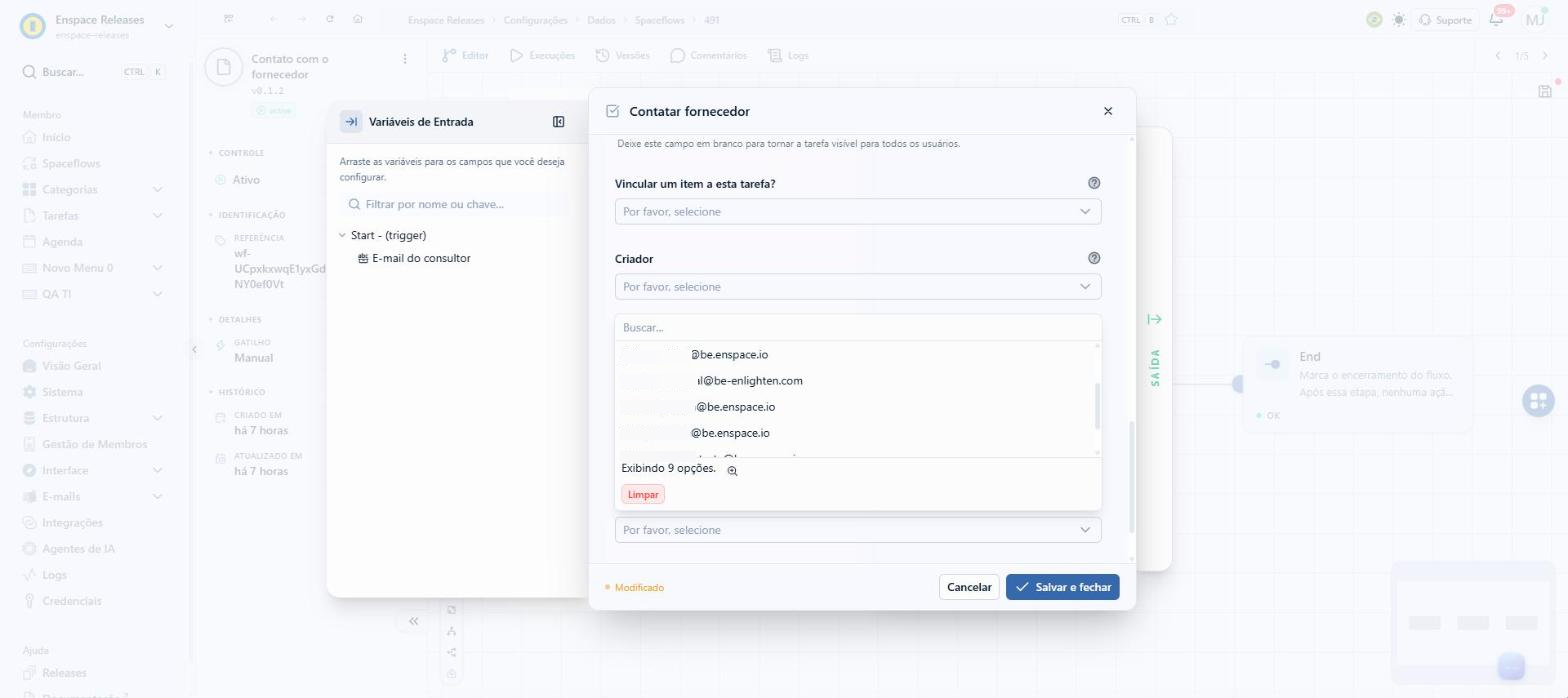Close the Contatar fornecedor dialog
The width and height of the screenshot is (1568, 698).
tap(1108, 111)
